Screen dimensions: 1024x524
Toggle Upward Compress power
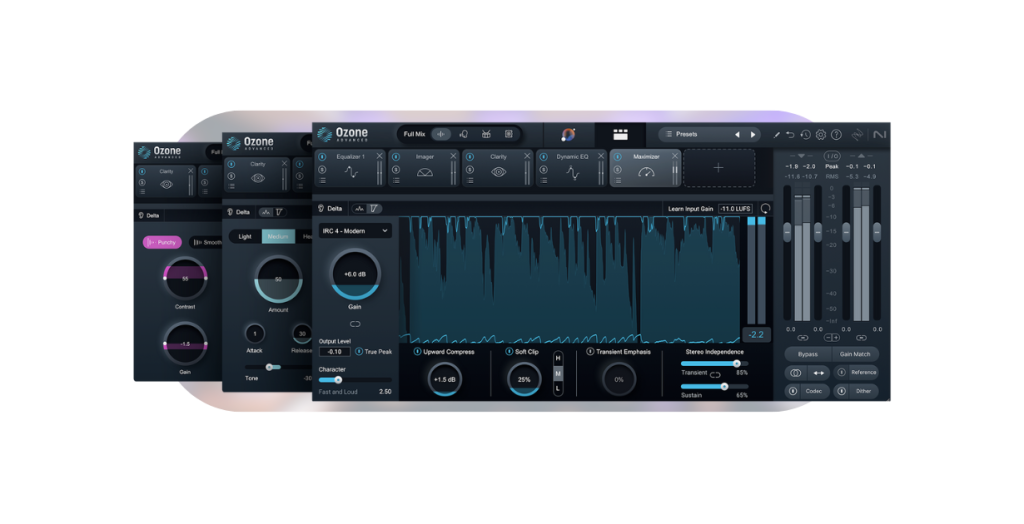[x=417, y=352]
